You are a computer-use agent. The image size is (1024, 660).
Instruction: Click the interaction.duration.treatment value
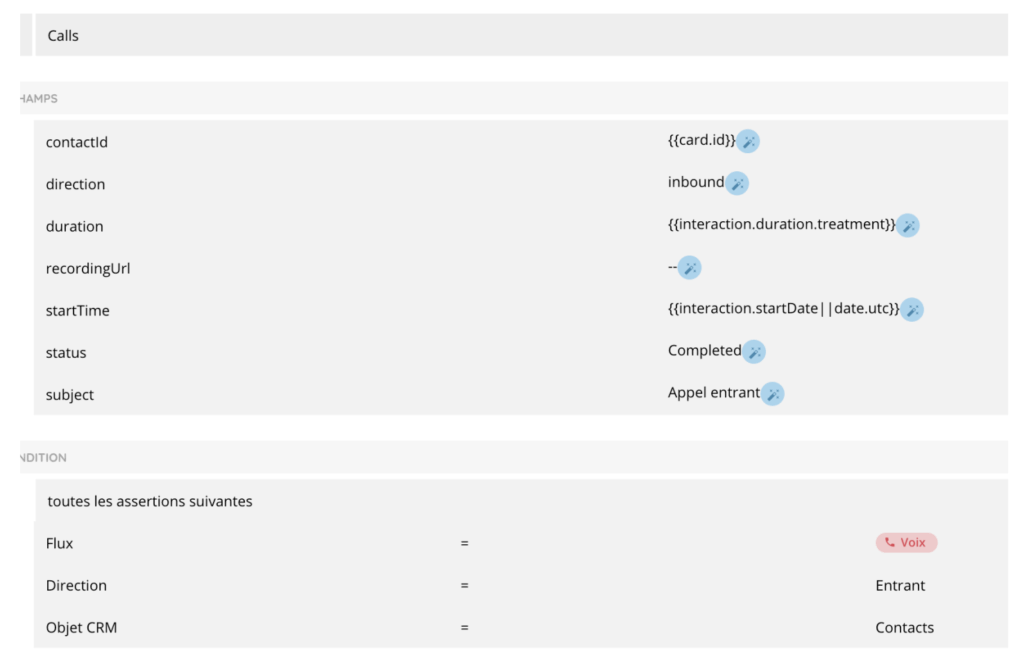(x=781, y=225)
